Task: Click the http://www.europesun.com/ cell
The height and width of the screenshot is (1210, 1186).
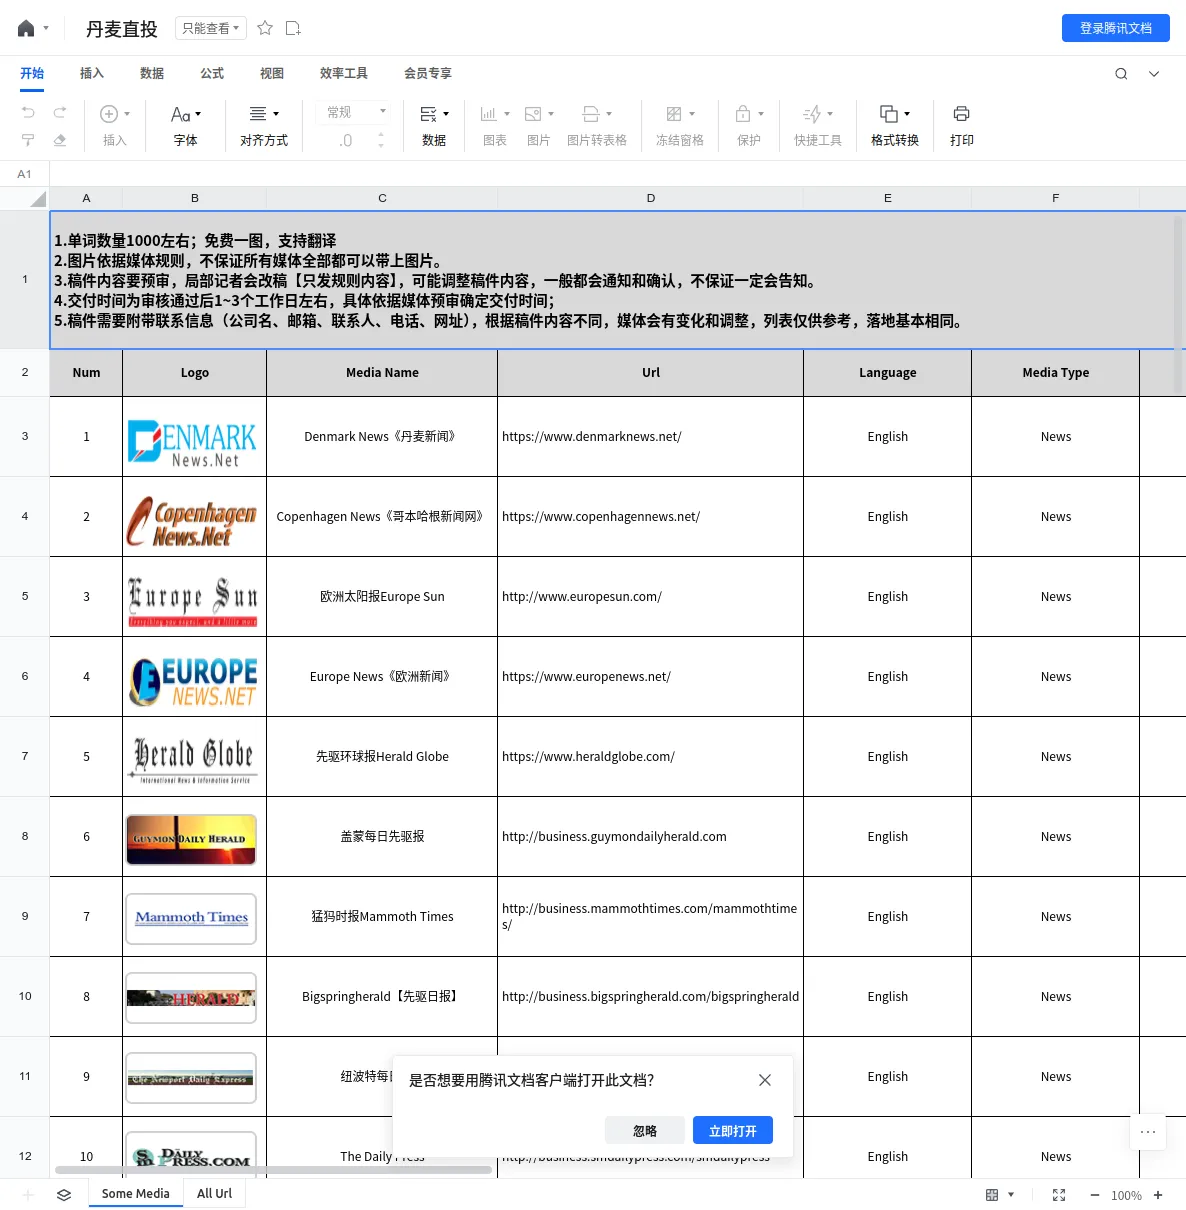Action: click(x=650, y=596)
